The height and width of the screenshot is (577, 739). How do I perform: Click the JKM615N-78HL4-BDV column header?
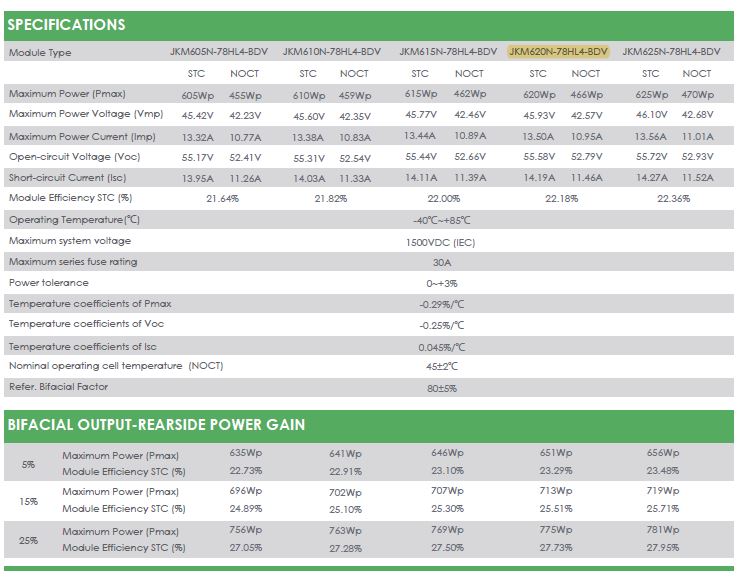click(447, 51)
